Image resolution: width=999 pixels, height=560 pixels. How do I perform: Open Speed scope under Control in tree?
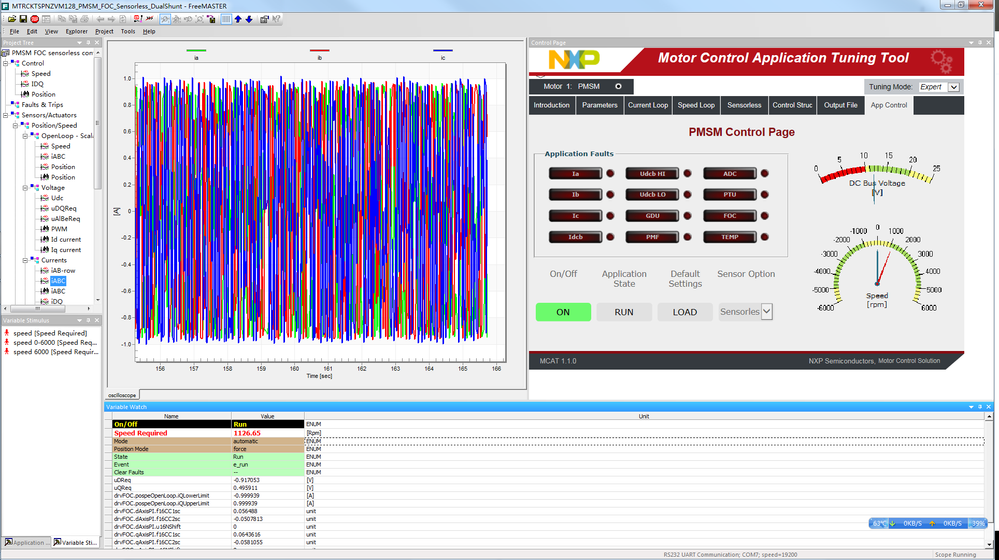(41, 74)
